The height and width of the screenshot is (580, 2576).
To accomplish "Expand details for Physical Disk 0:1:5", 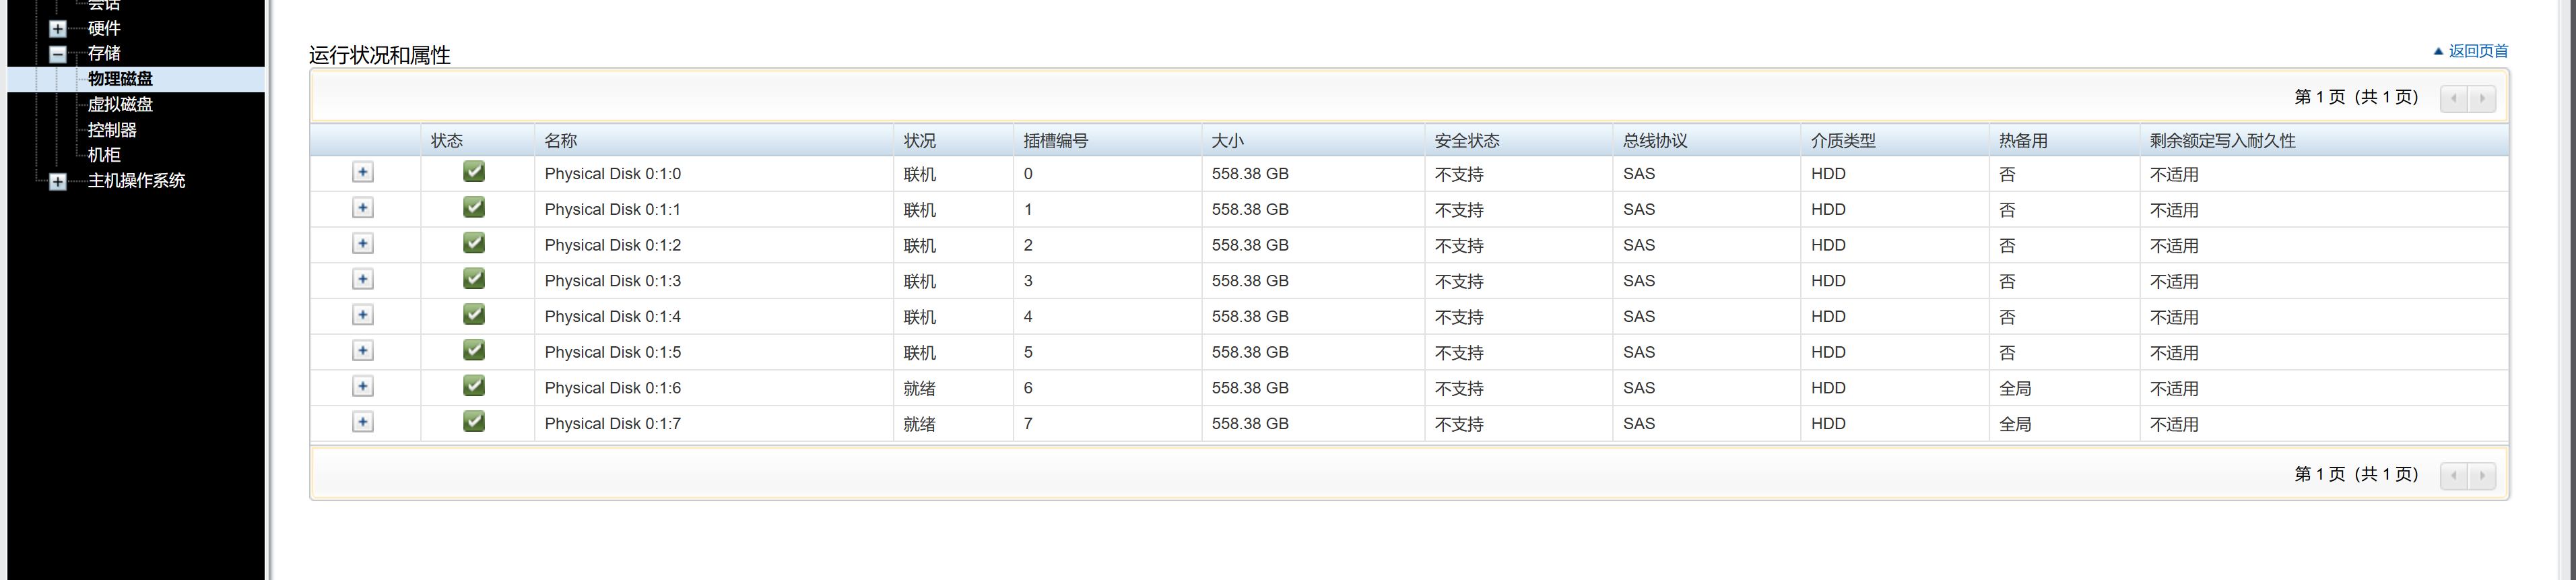I will click(363, 351).
